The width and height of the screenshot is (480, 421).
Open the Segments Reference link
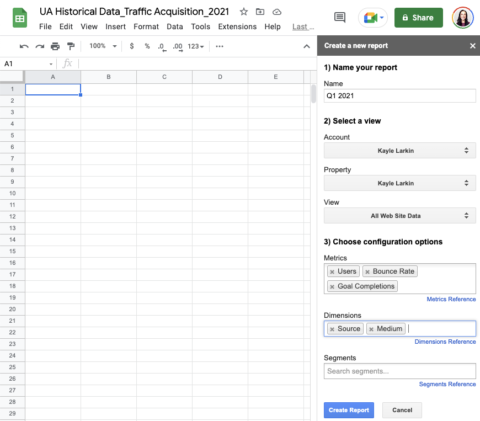(447, 384)
